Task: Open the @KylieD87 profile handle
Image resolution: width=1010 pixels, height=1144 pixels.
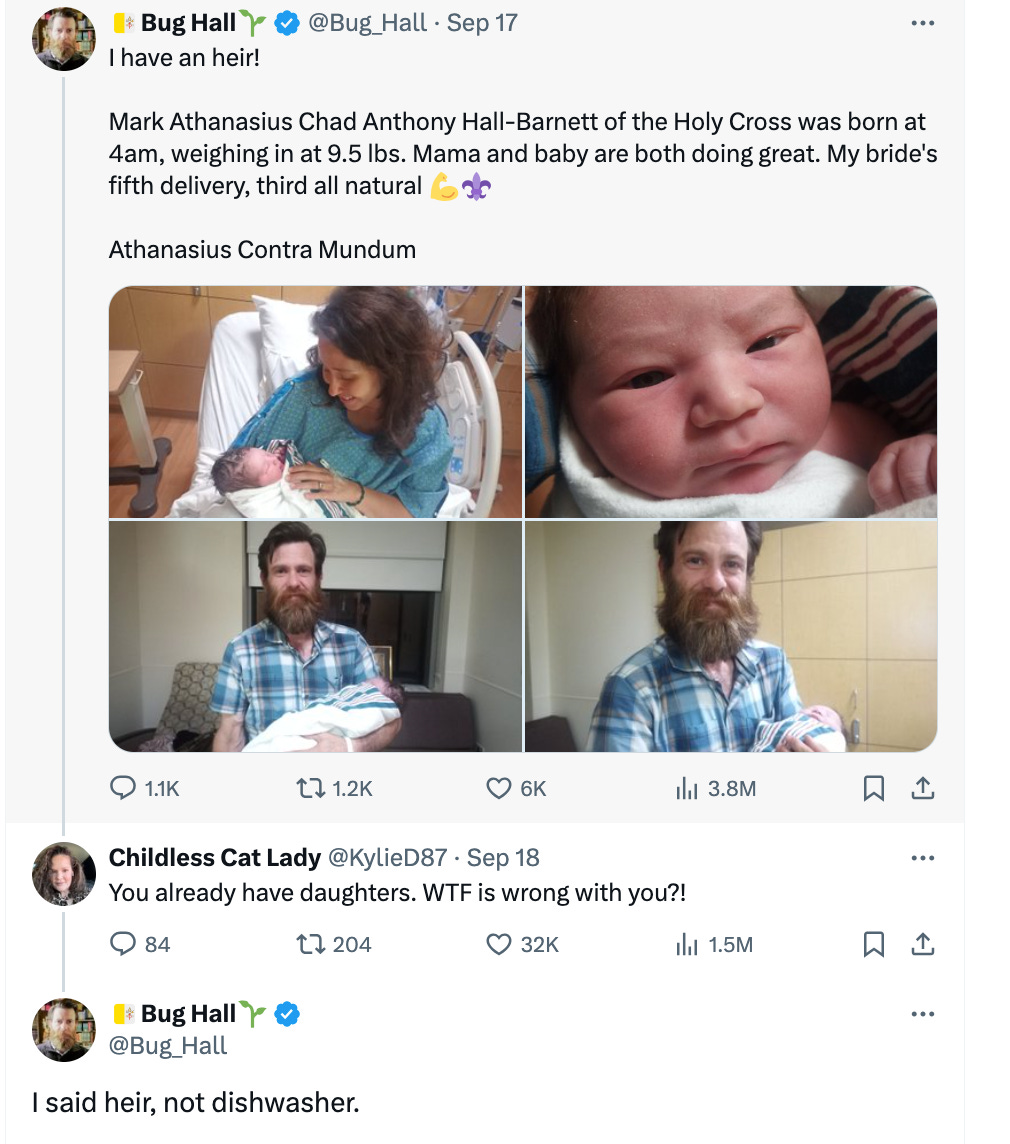Action: pyautogui.click(x=388, y=858)
